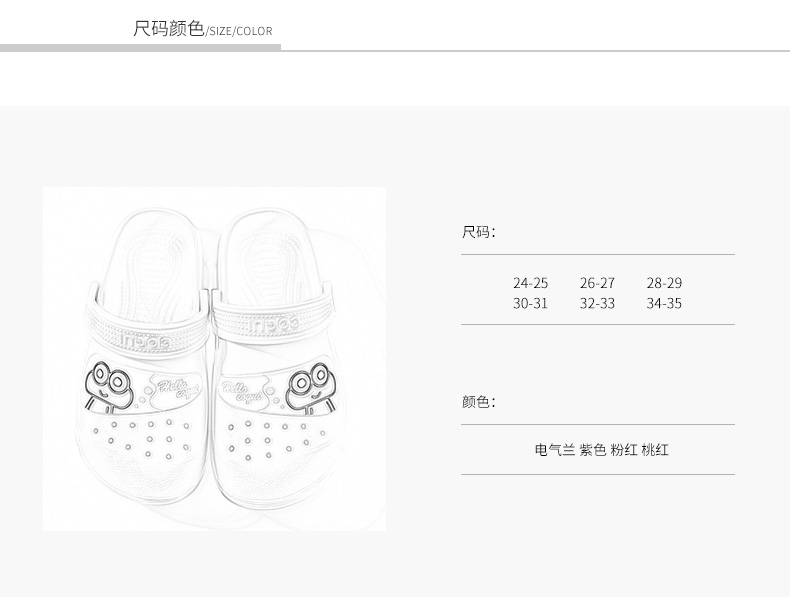Pick size 30-31

tap(530, 303)
